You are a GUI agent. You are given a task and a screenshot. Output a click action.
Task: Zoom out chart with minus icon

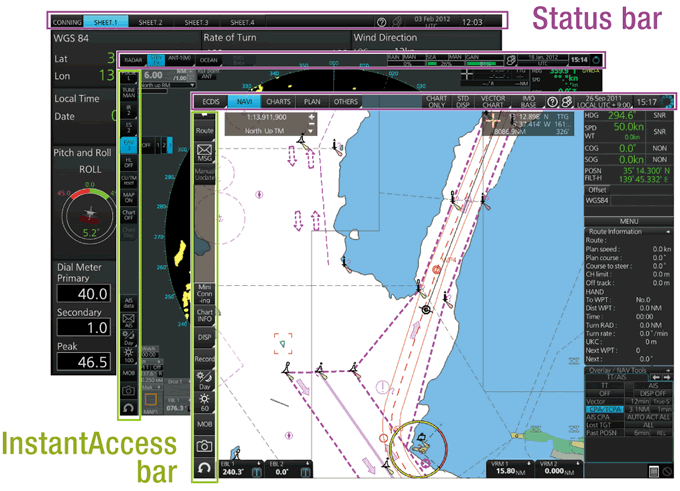tap(311, 125)
